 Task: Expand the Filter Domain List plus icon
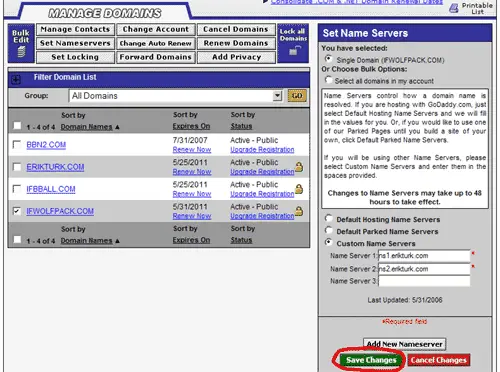(x=16, y=79)
